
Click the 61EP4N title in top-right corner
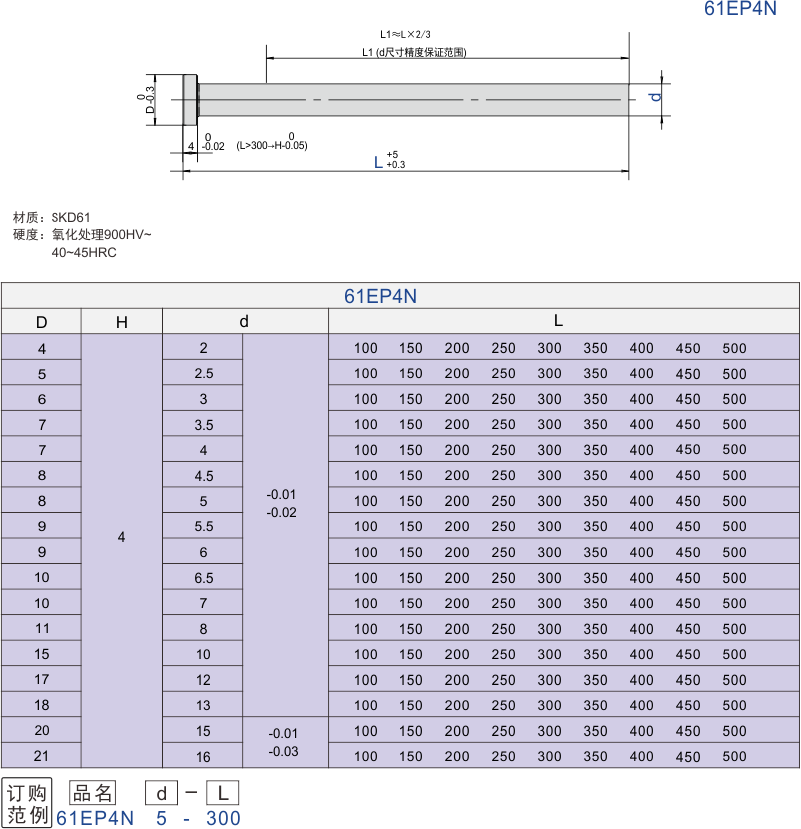(x=740, y=9)
